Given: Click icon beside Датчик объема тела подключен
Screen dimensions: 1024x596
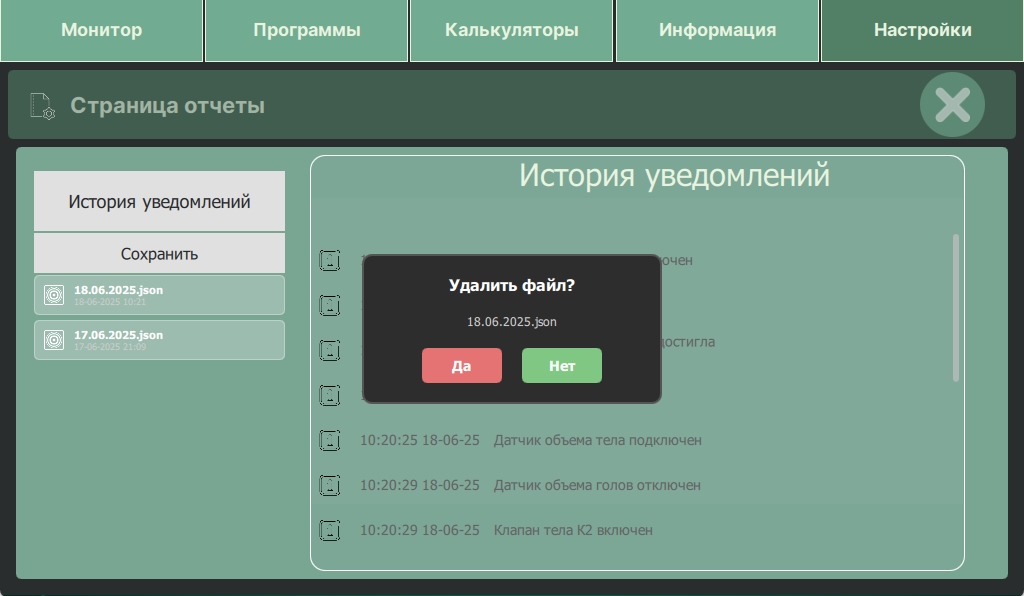Looking at the screenshot, I should click(x=330, y=440).
